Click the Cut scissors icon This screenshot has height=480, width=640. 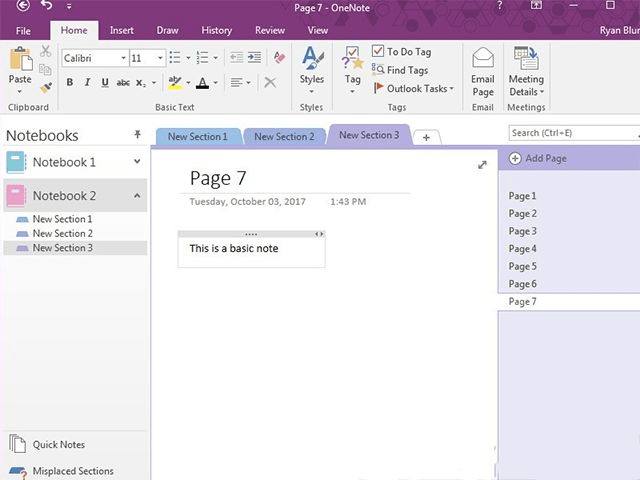45,51
